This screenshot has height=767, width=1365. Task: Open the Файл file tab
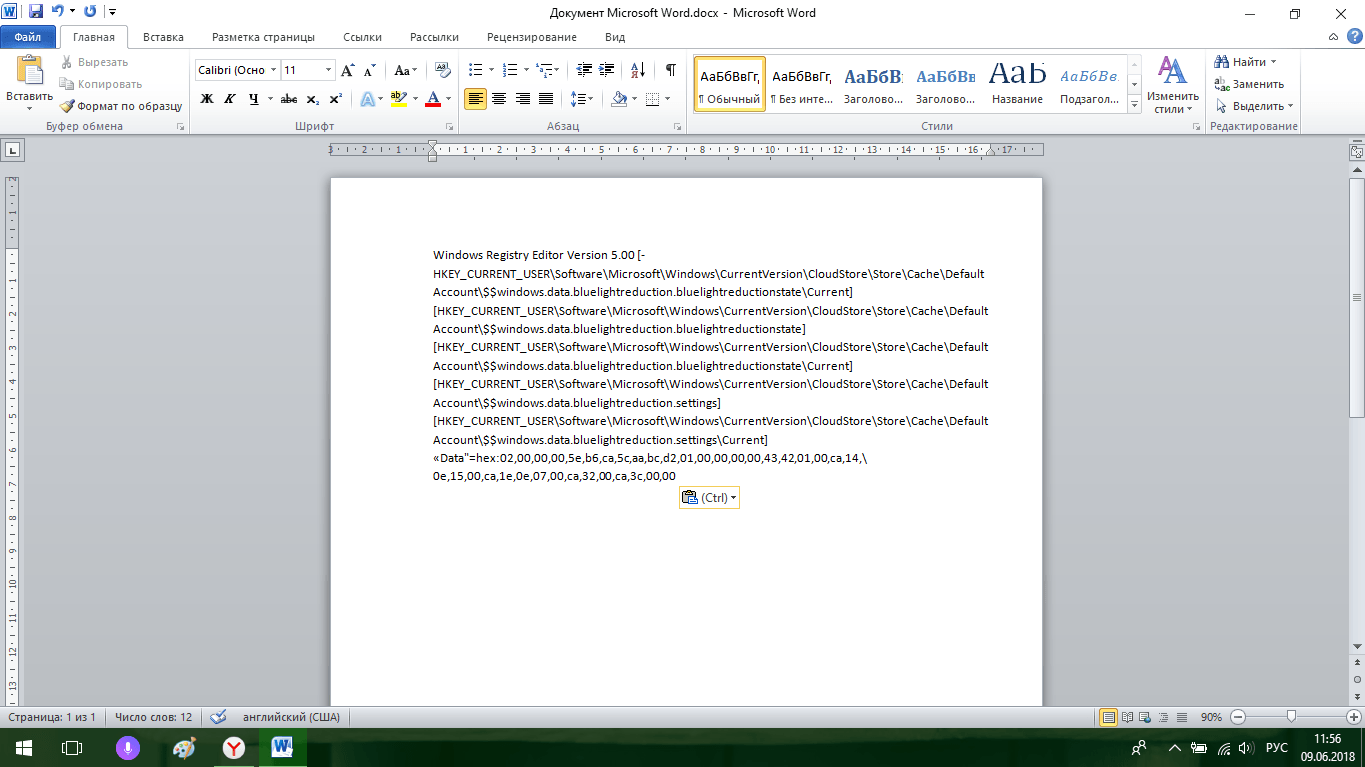pos(28,37)
